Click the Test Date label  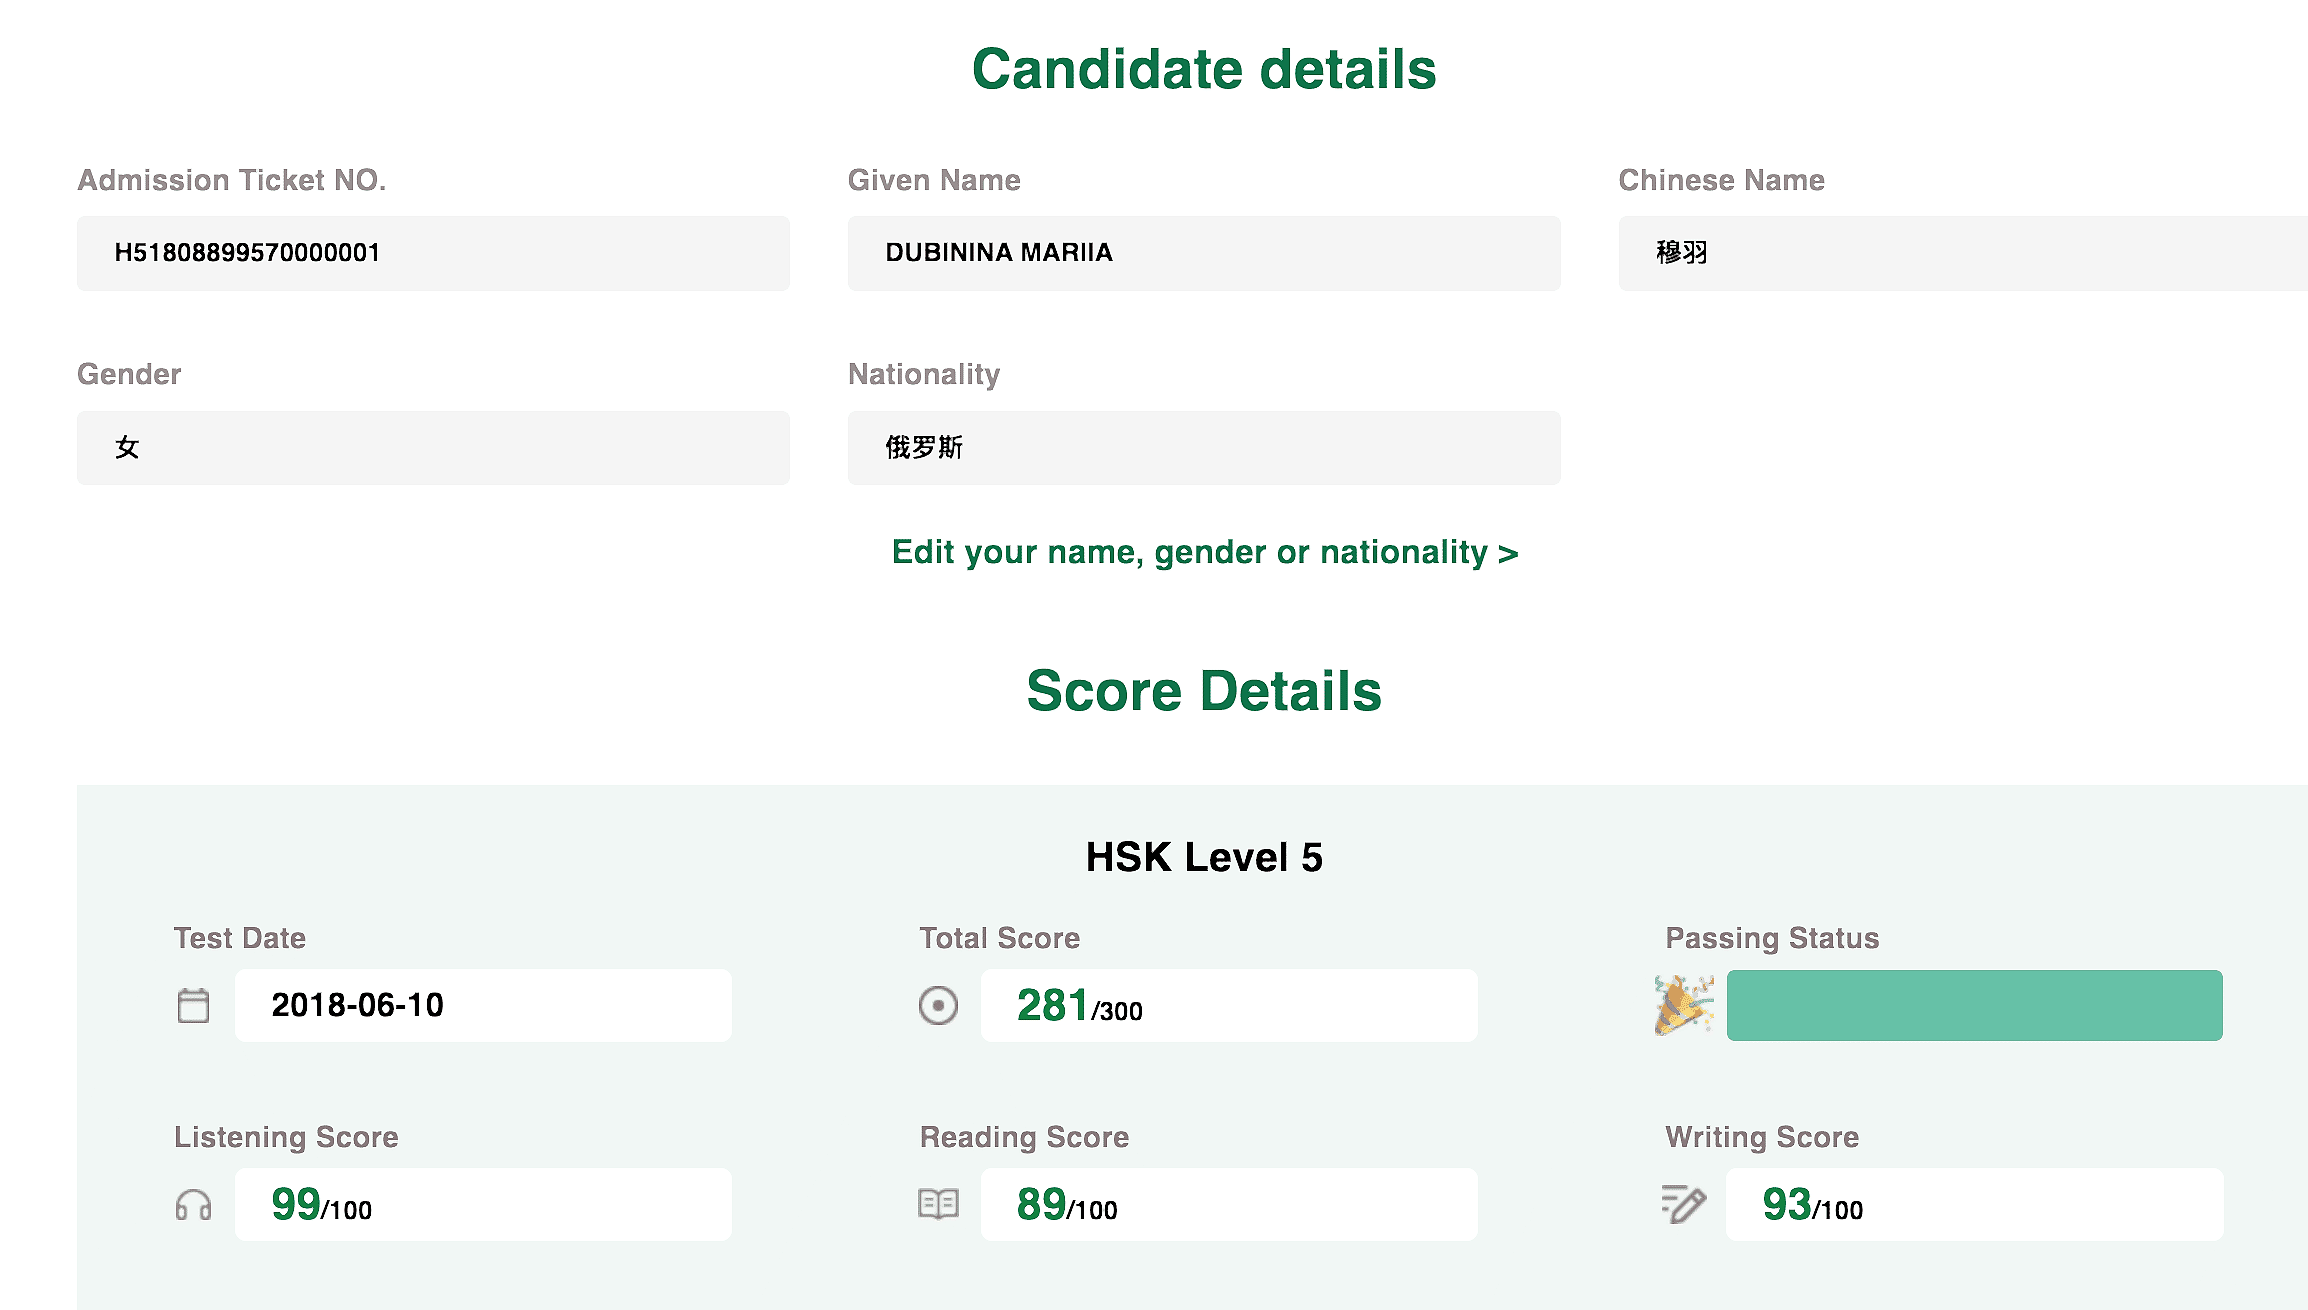[240, 938]
